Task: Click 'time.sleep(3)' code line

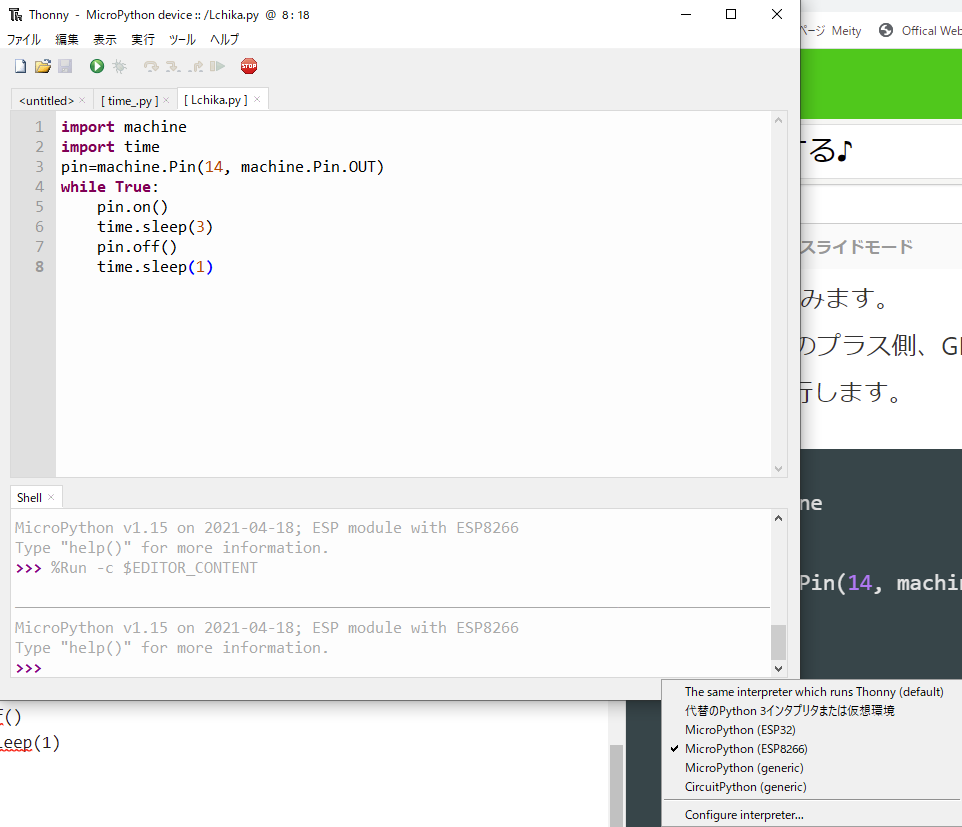Action: tap(155, 227)
